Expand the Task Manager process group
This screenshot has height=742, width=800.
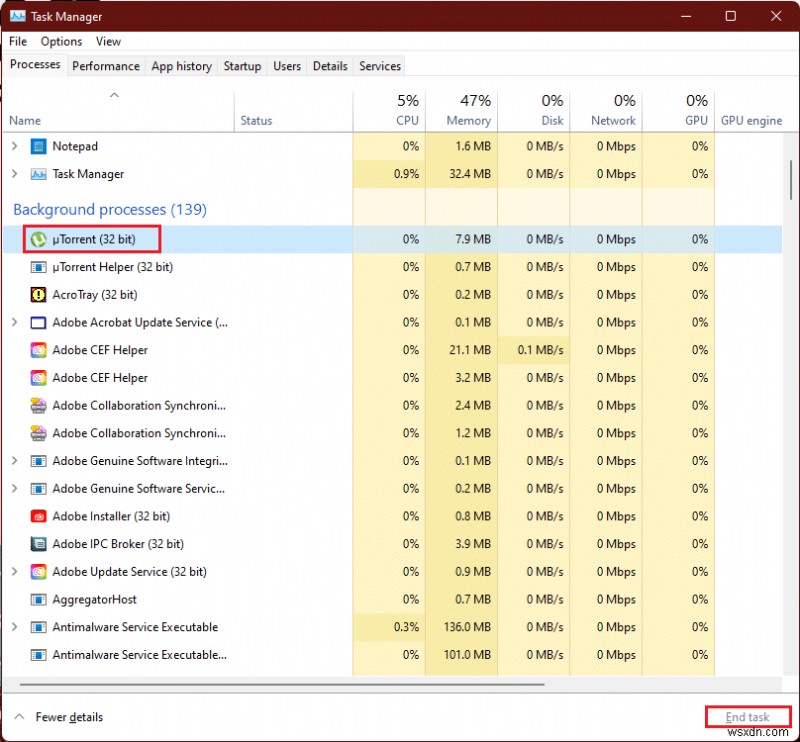[x=15, y=174]
